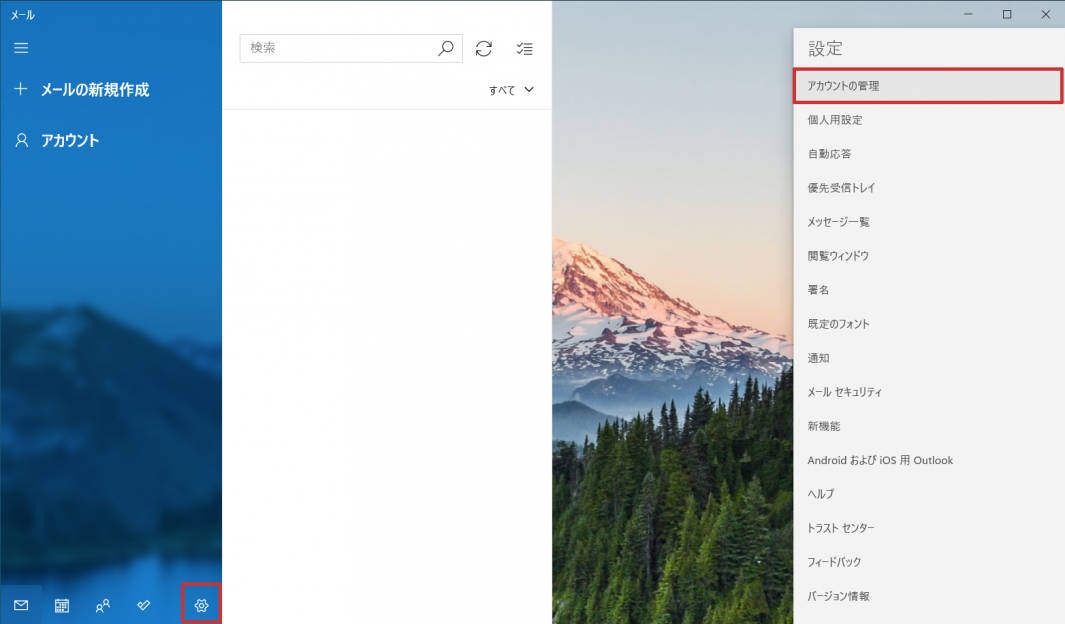Open the hamburger navigation menu
Viewport: 1065px width, 624px height.
tap(21, 48)
